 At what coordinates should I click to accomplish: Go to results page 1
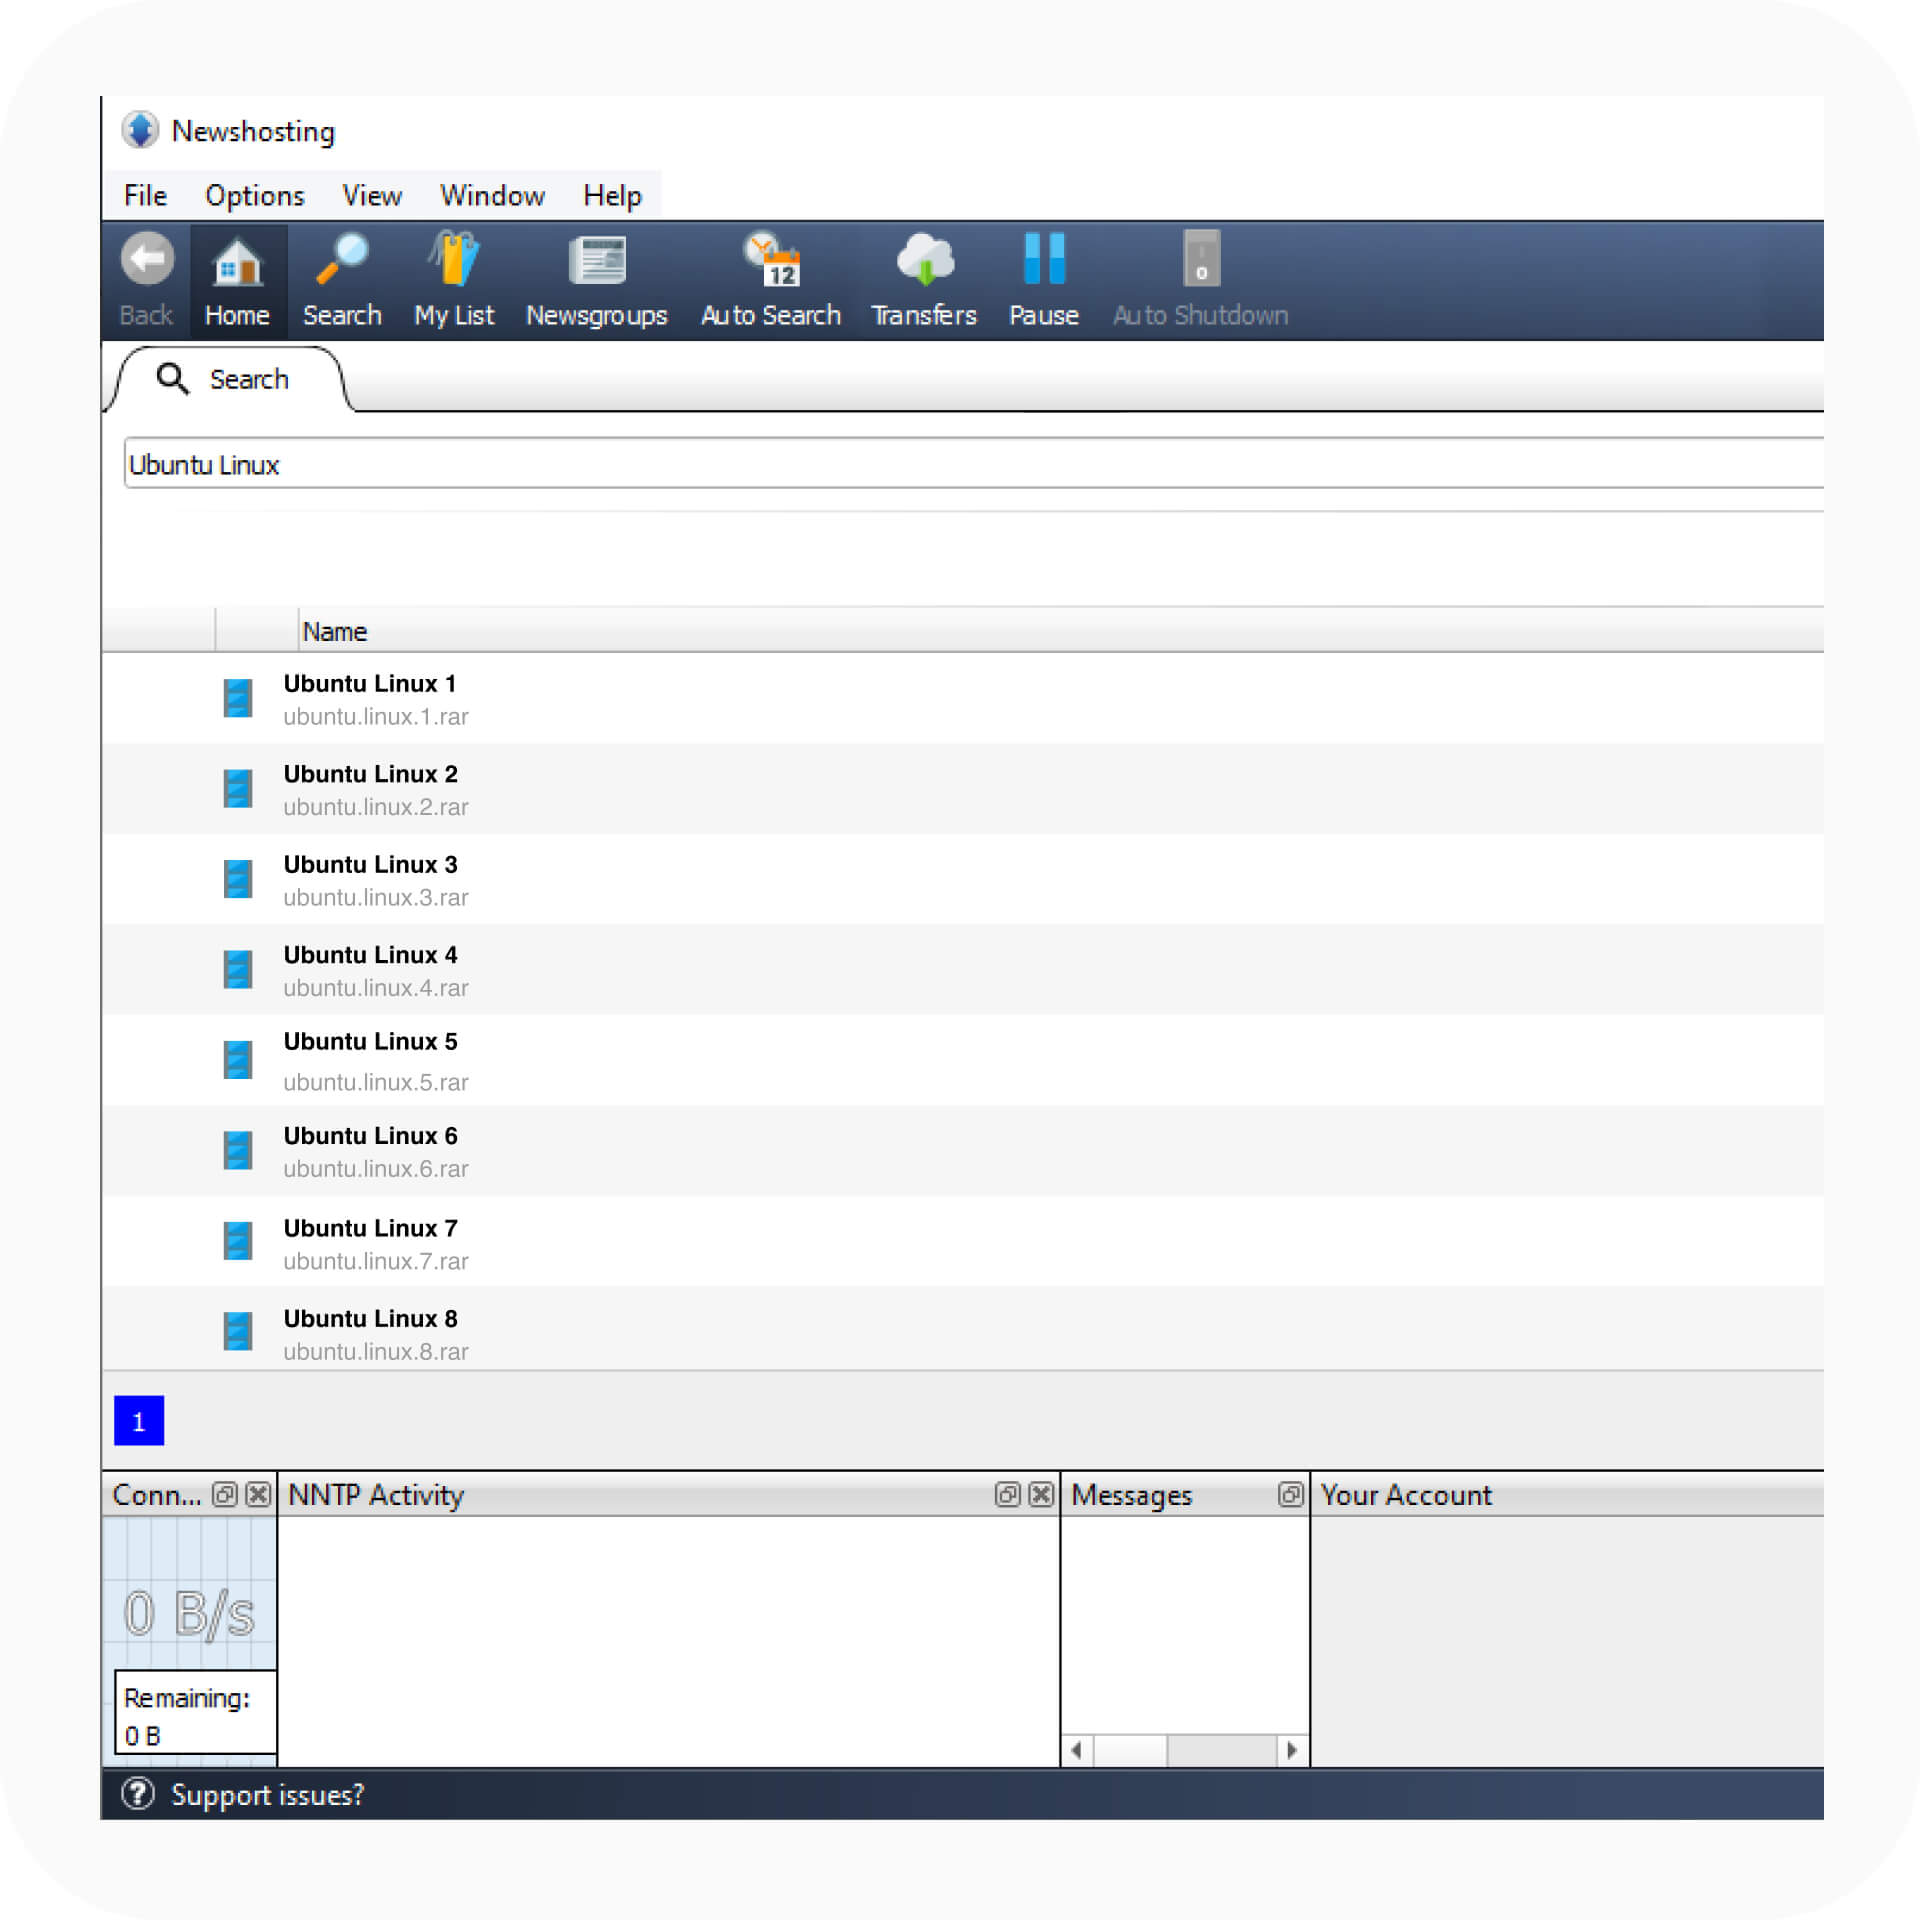tap(139, 1420)
